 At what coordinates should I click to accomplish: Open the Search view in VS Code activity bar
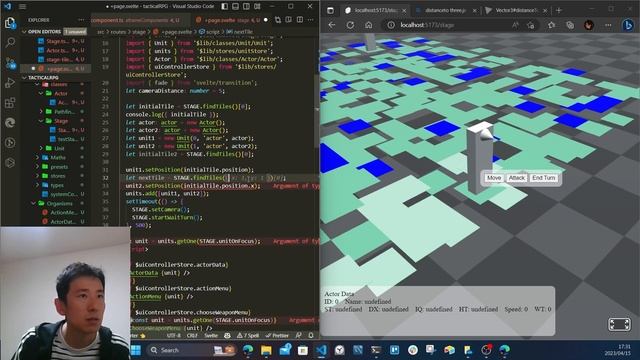10,42
